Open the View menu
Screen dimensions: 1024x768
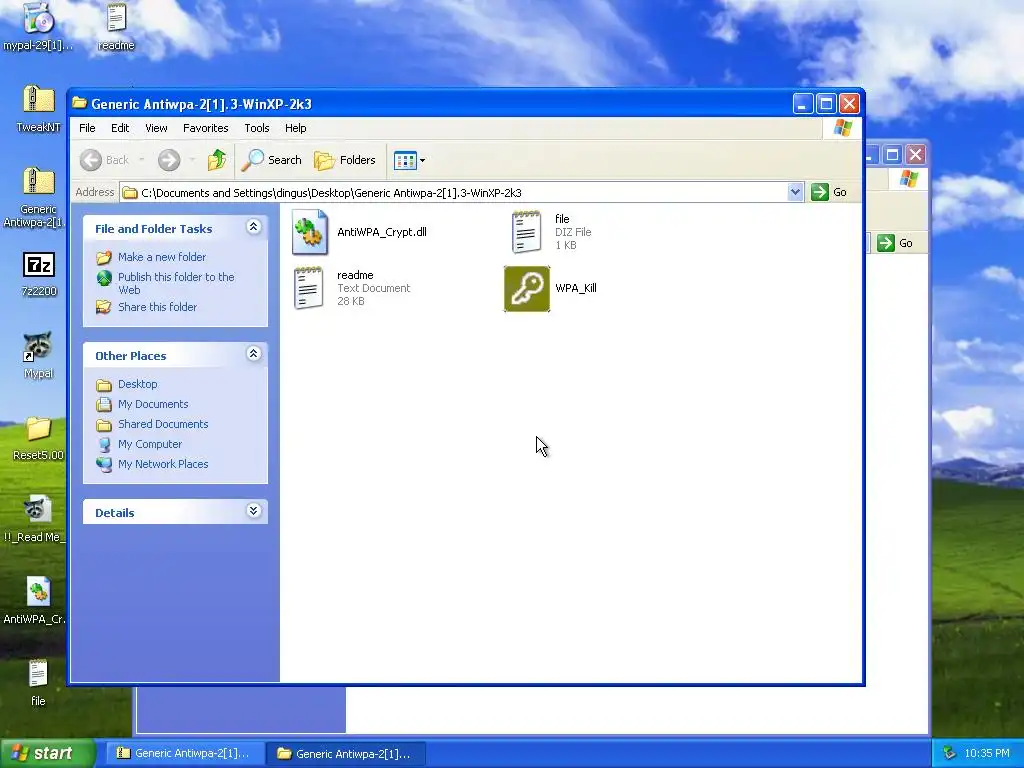[x=156, y=128]
